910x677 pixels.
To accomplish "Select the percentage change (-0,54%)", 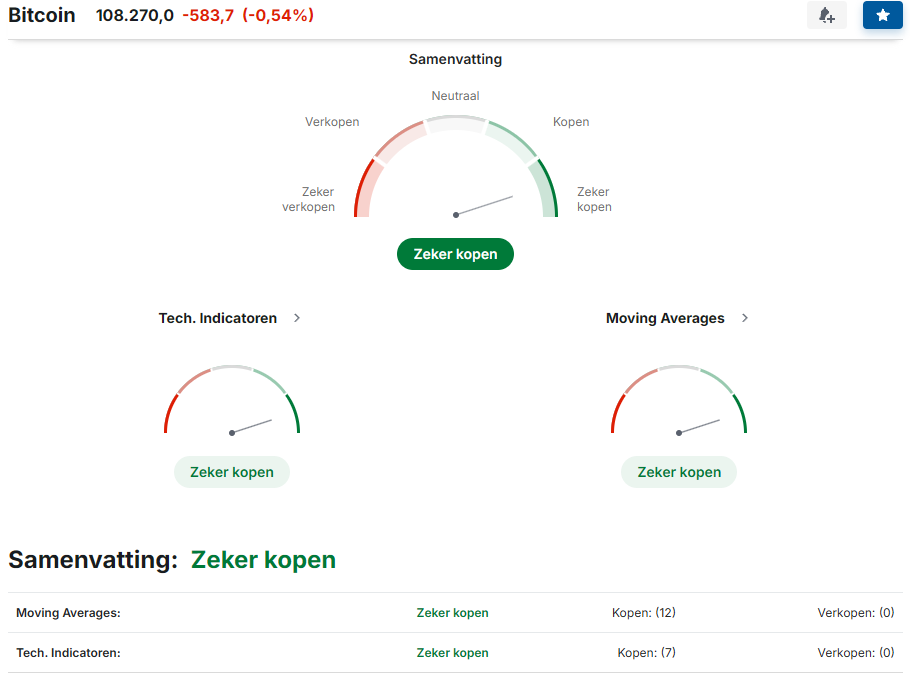I will [x=278, y=15].
